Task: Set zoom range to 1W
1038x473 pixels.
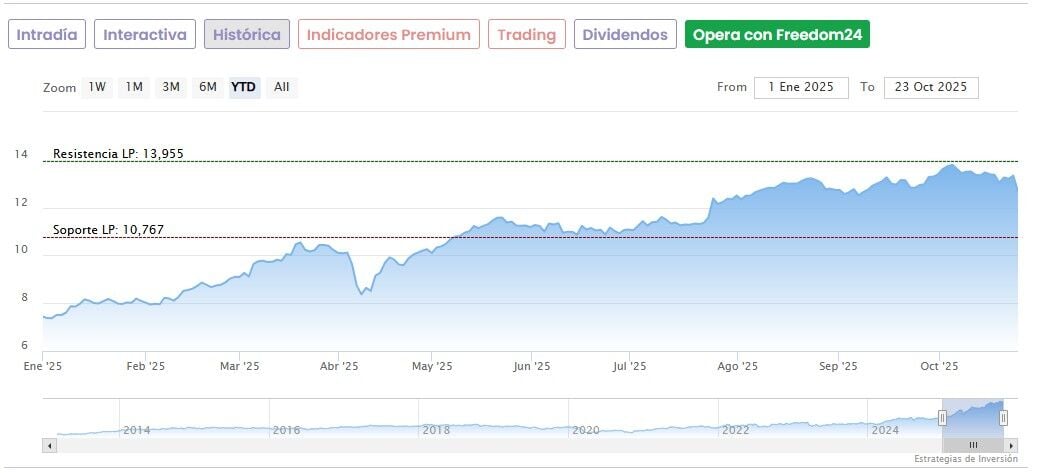Action: pyautogui.click(x=97, y=87)
